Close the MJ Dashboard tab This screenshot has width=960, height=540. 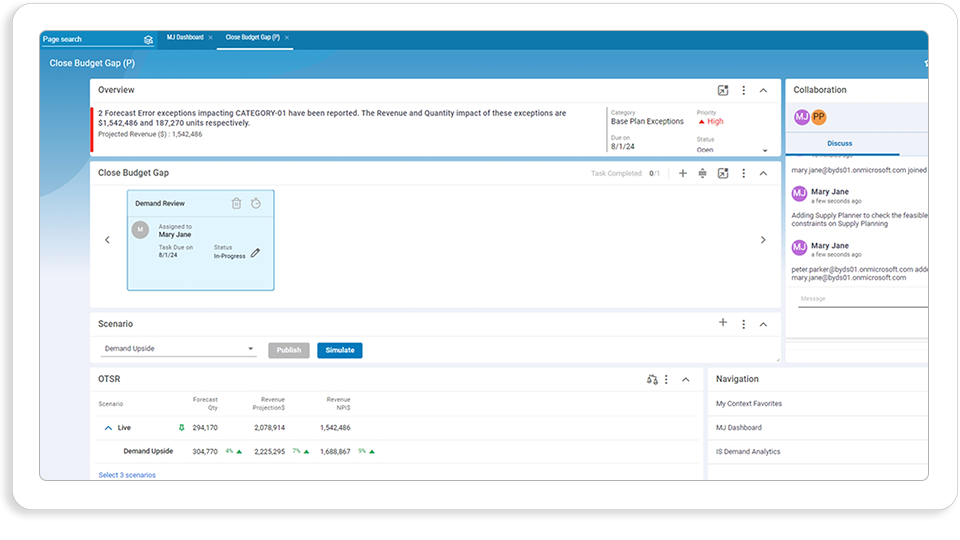click(211, 37)
